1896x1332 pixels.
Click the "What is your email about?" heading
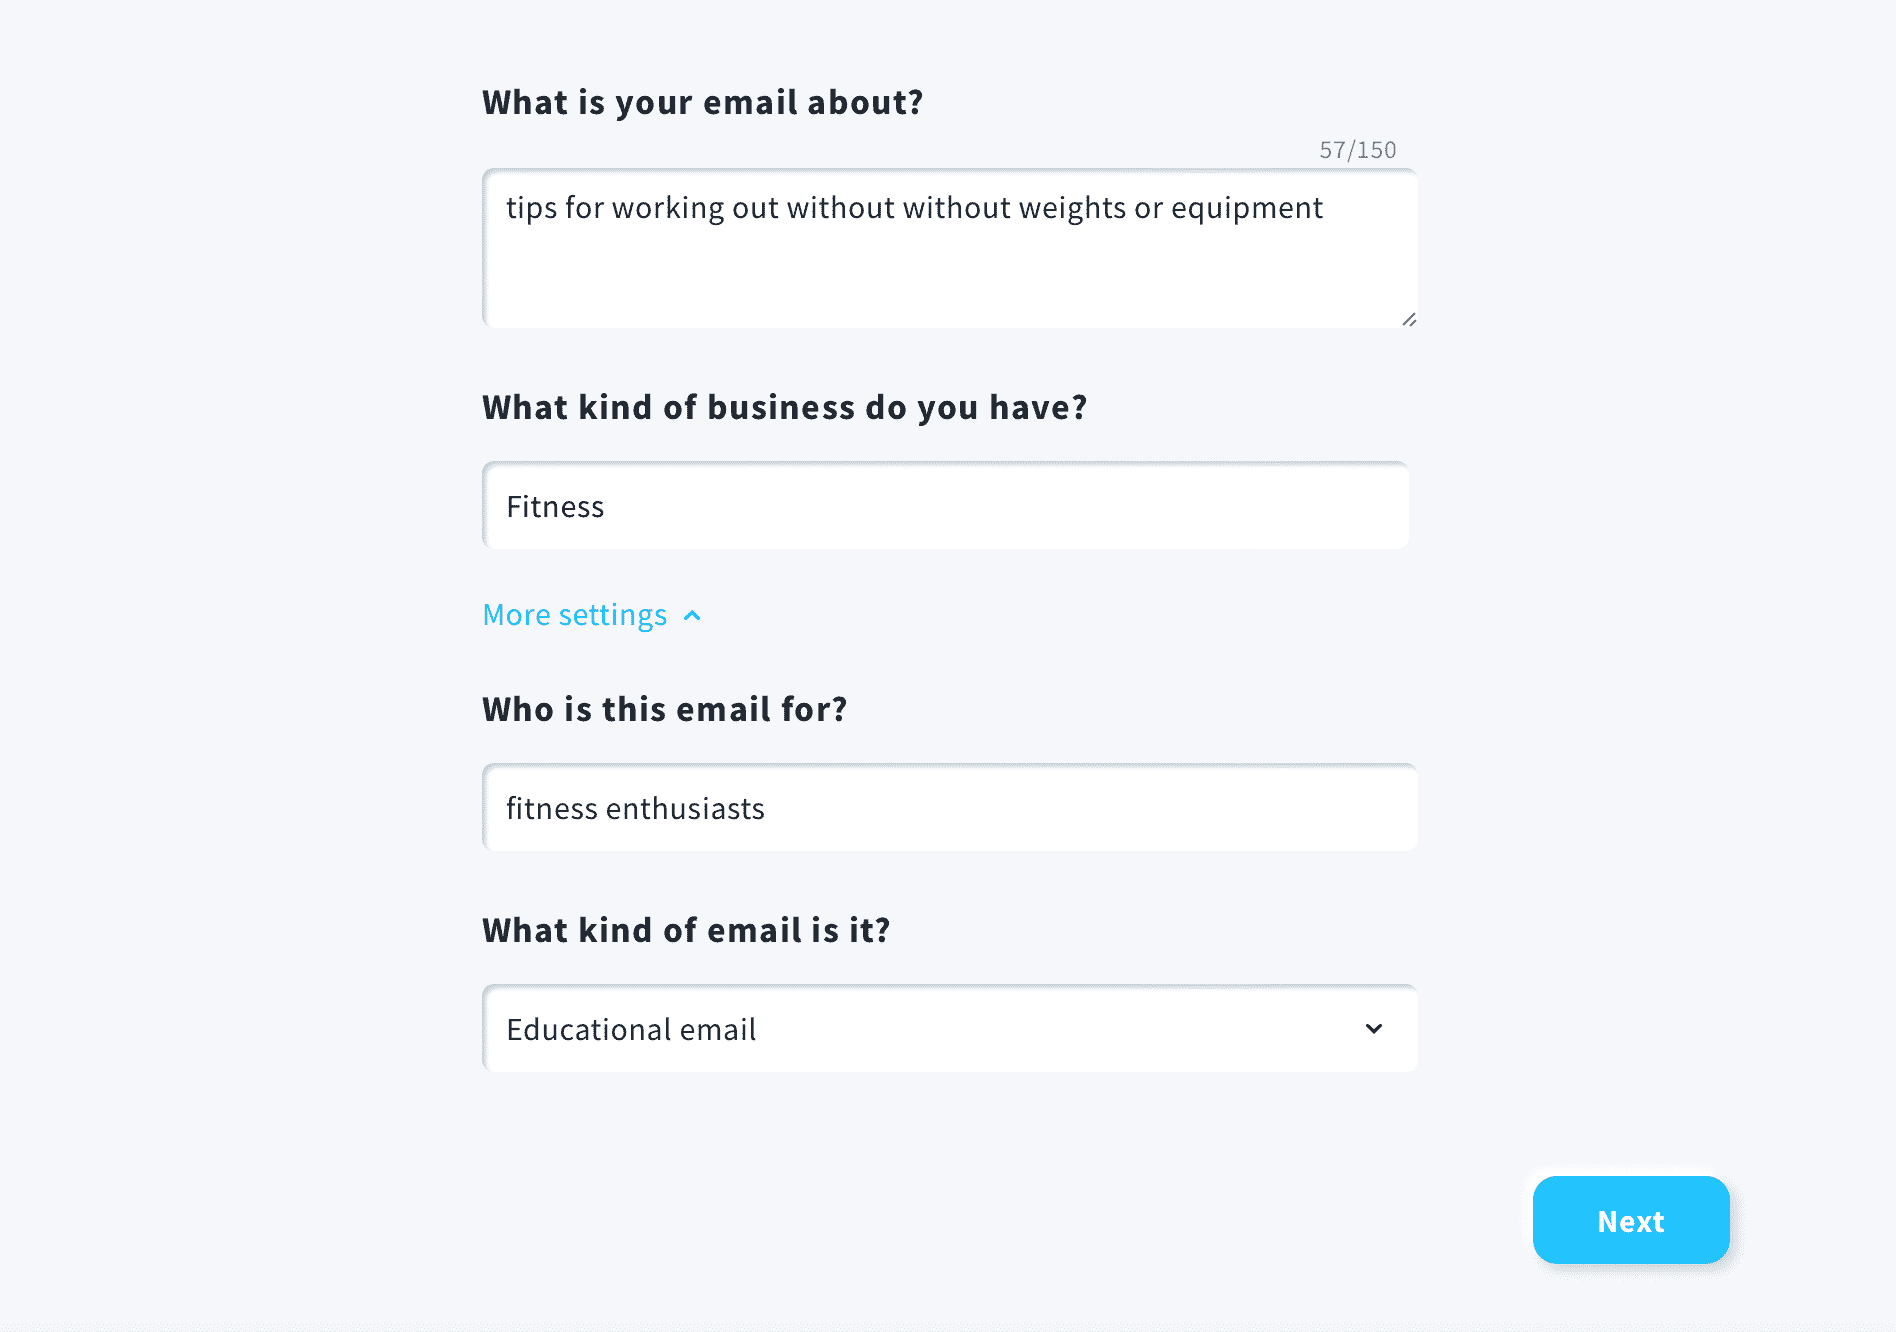pyautogui.click(x=702, y=102)
